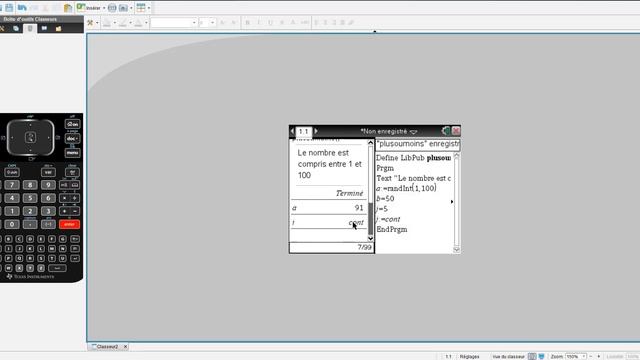Click the 'Terminé' result text
The width and height of the screenshot is (640, 360).
[349, 193]
